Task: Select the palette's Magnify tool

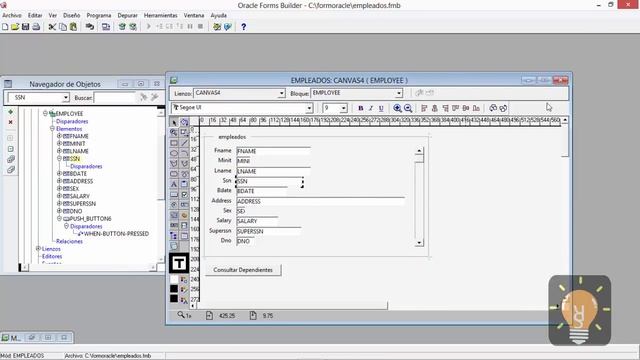Action: pyautogui.click(x=174, y=133)
